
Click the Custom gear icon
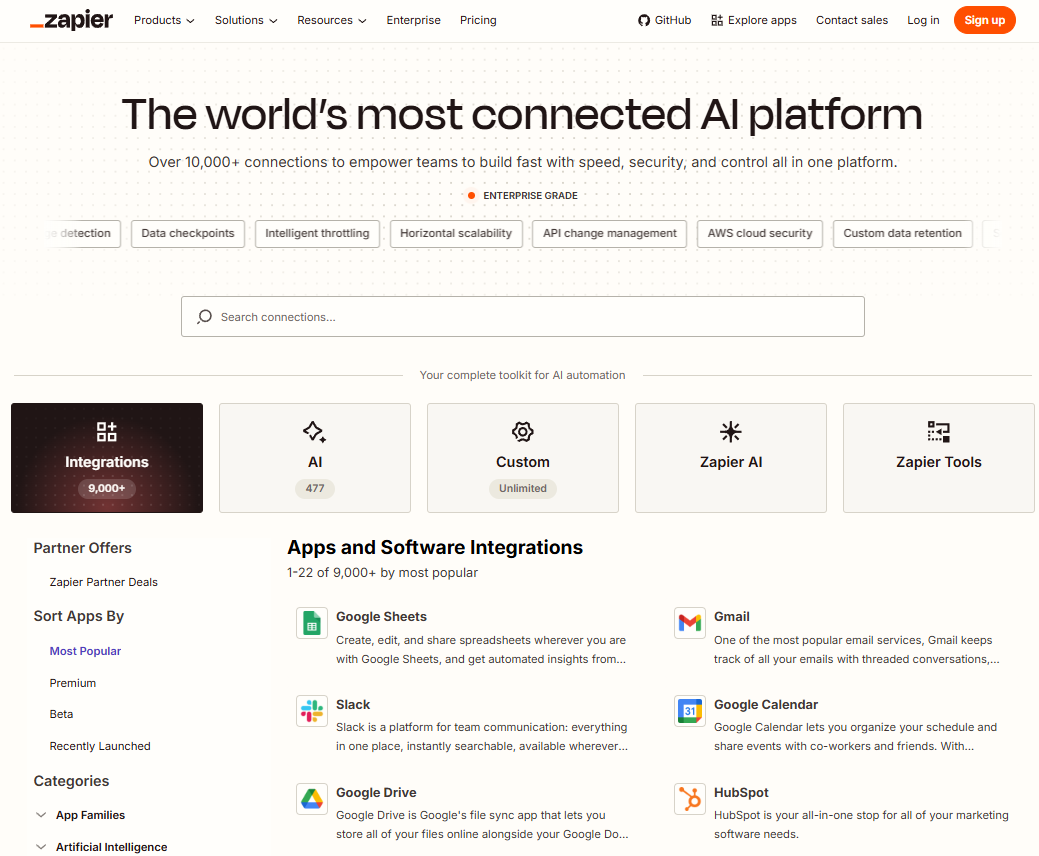coord(523,432)
